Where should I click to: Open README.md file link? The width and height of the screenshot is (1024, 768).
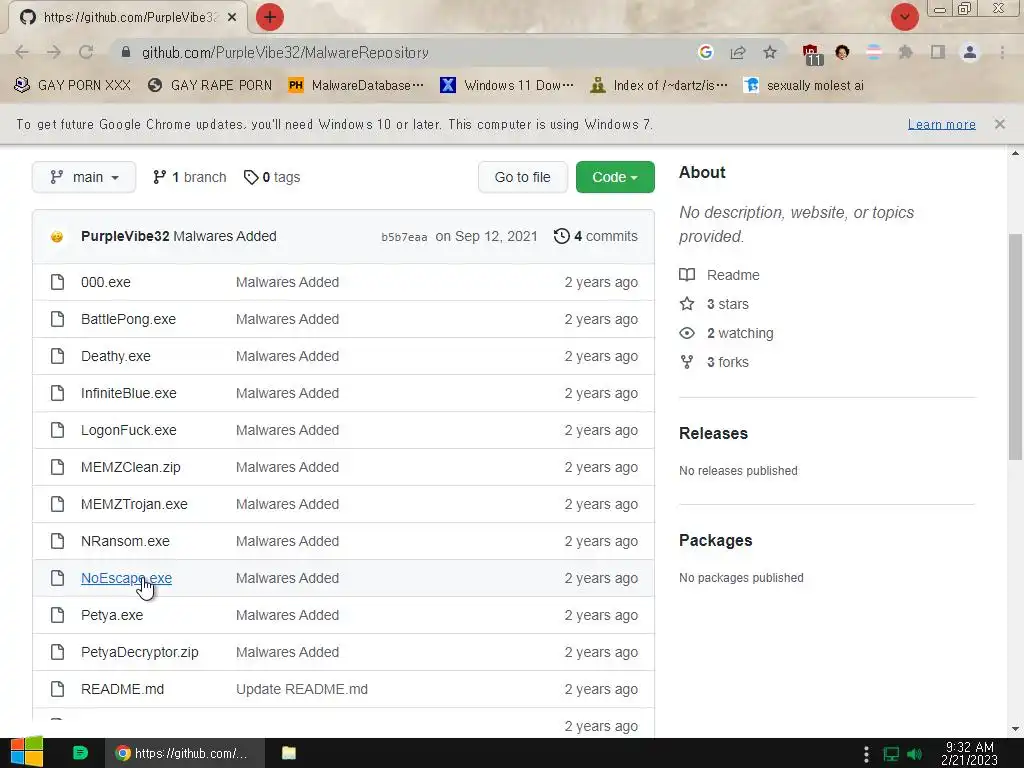point(122,689)
